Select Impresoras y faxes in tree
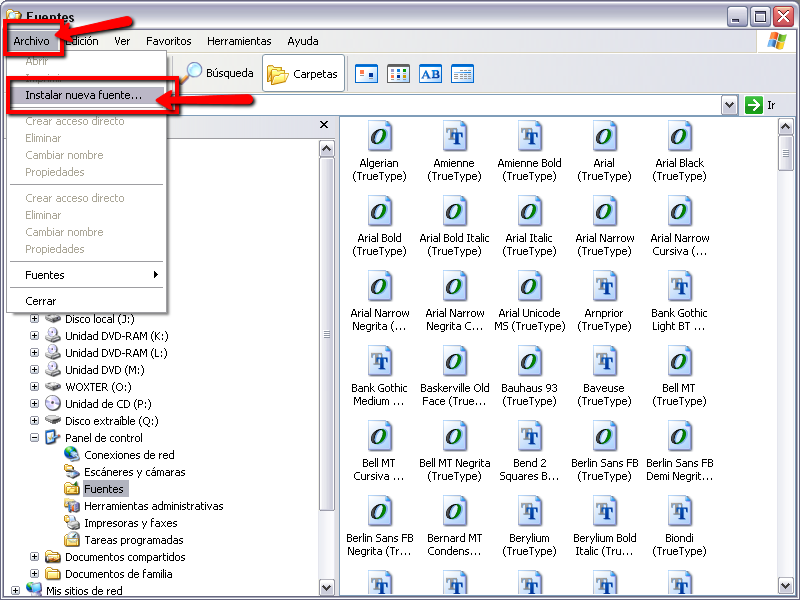 [131, 523]
